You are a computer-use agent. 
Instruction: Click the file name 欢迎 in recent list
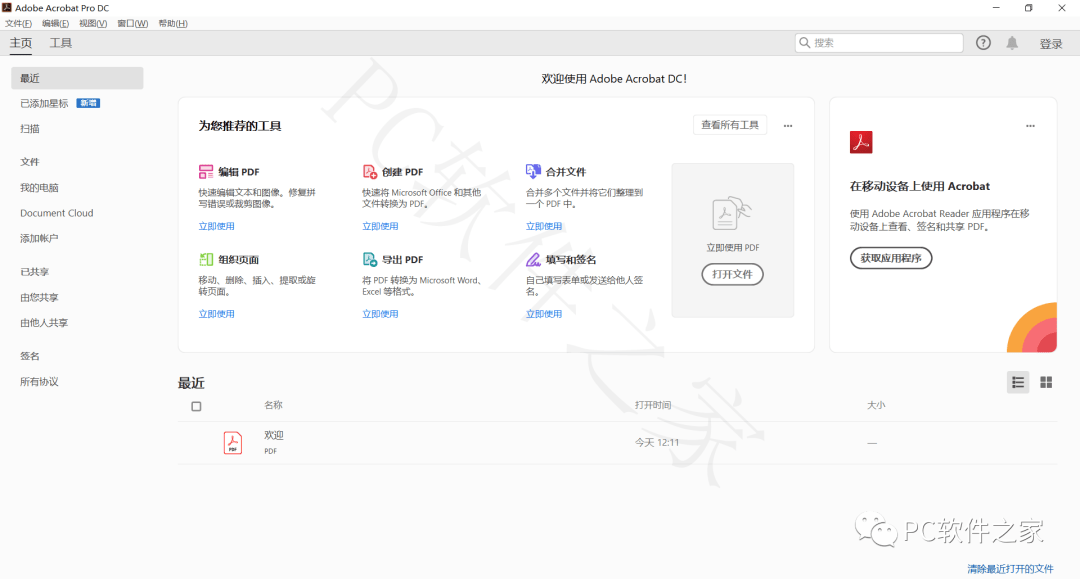pyautogui.click(x=273, y=435)
